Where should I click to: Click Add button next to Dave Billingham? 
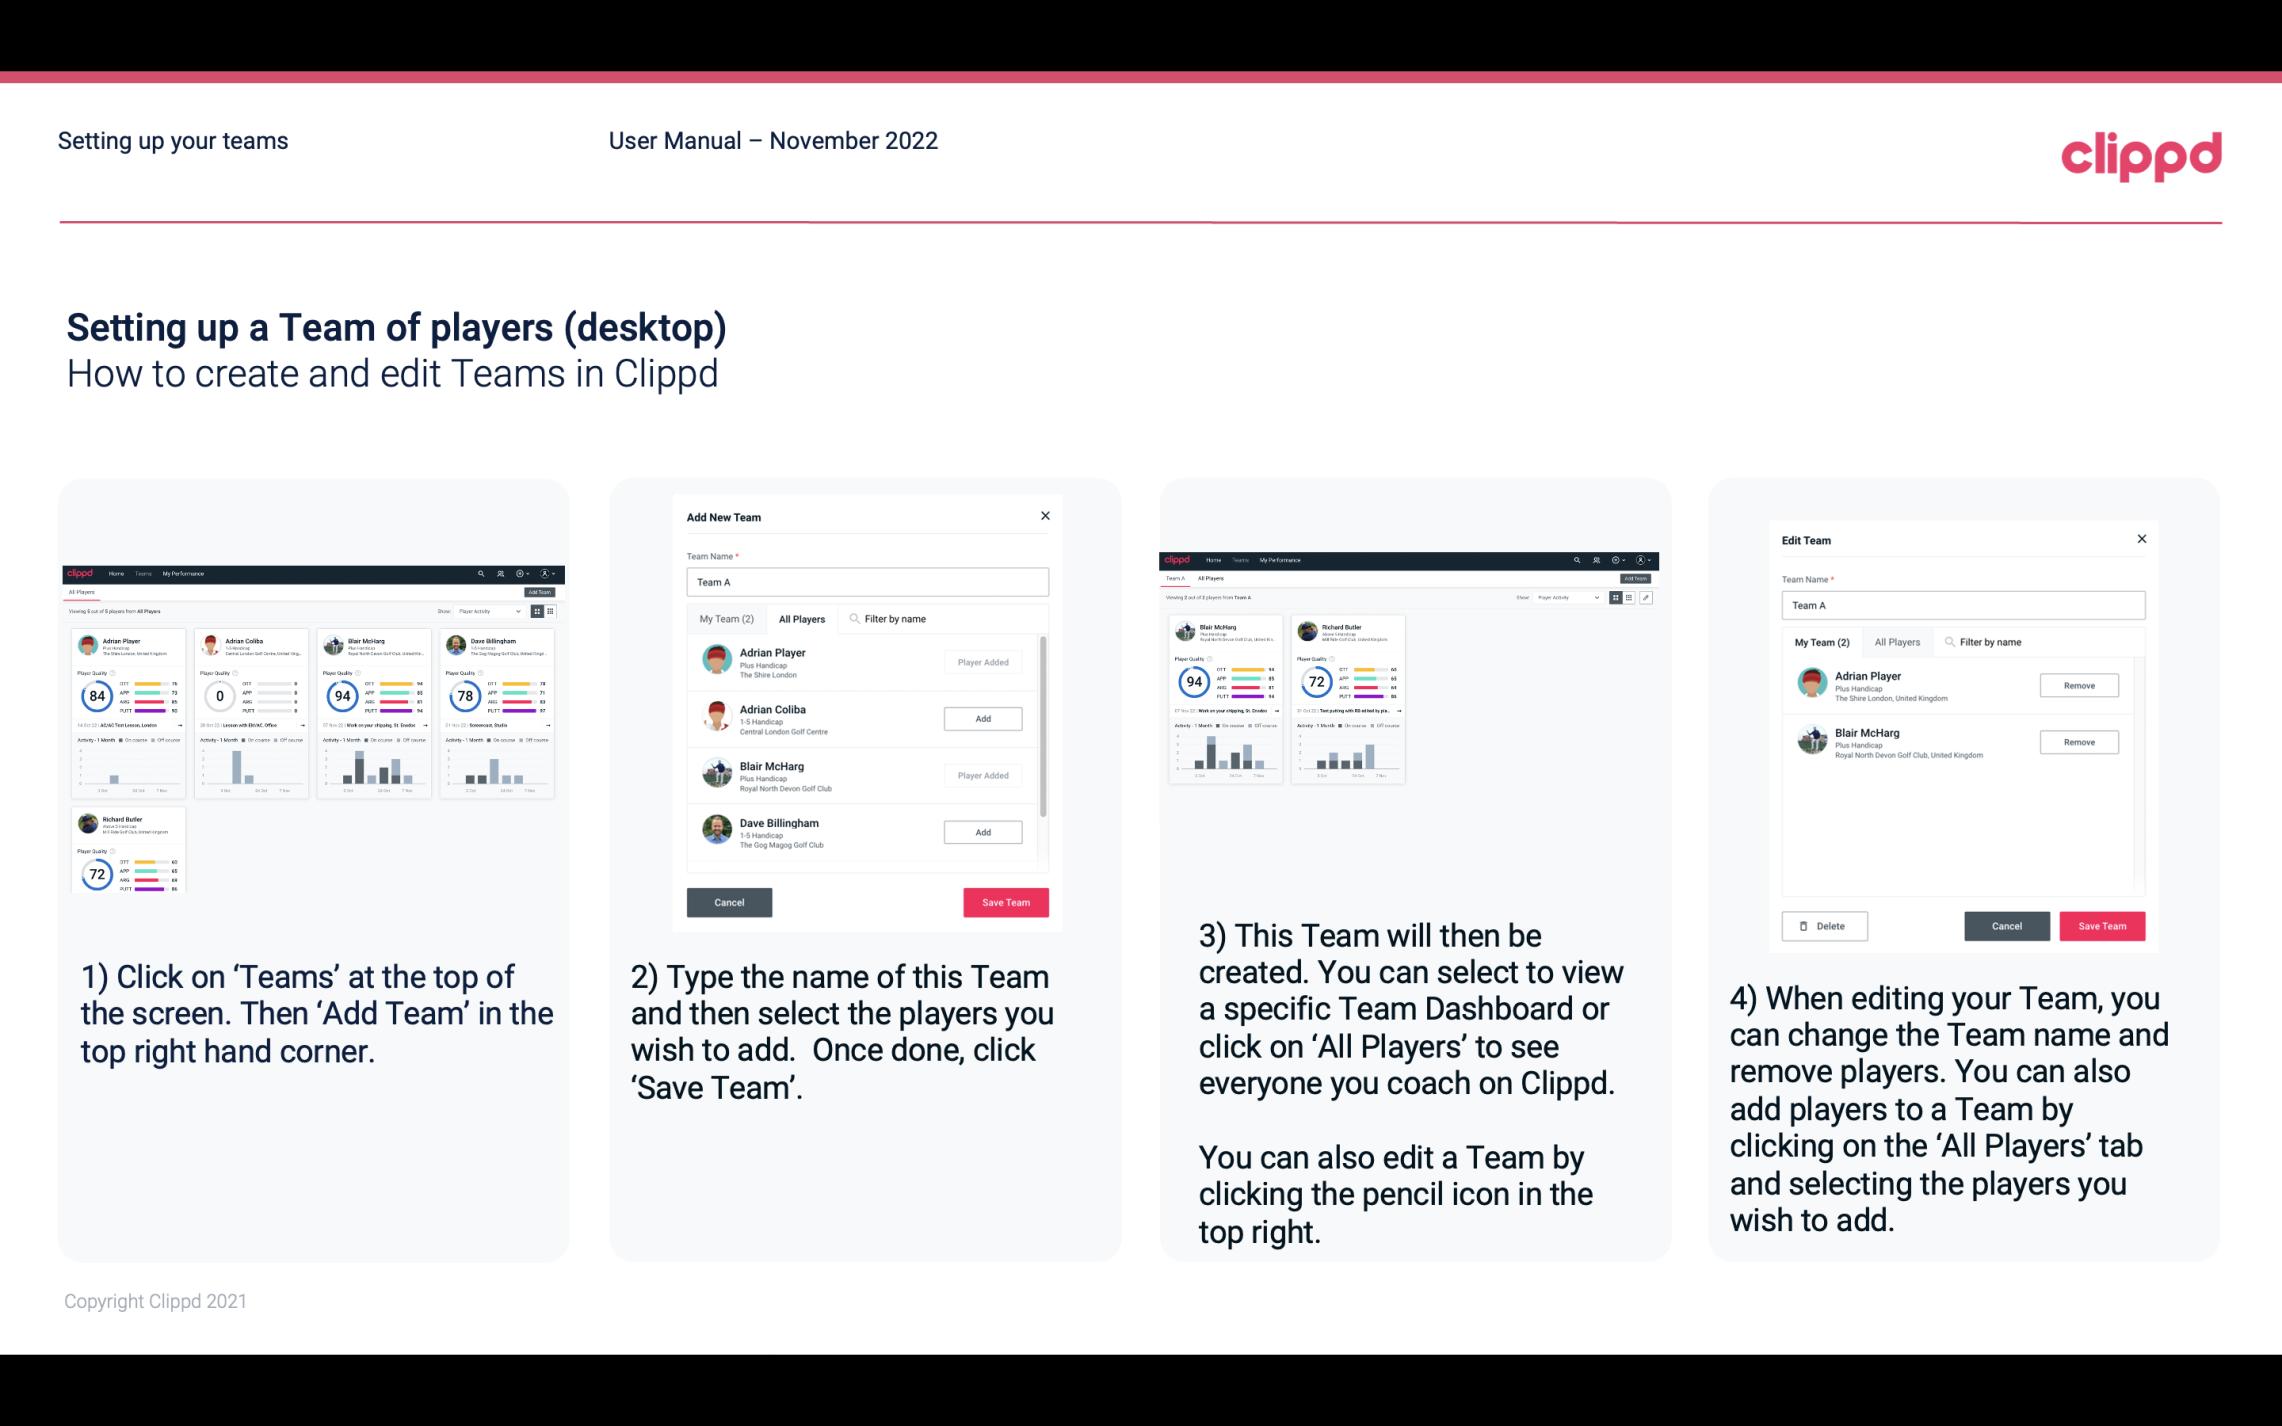(x=979, y=830)
